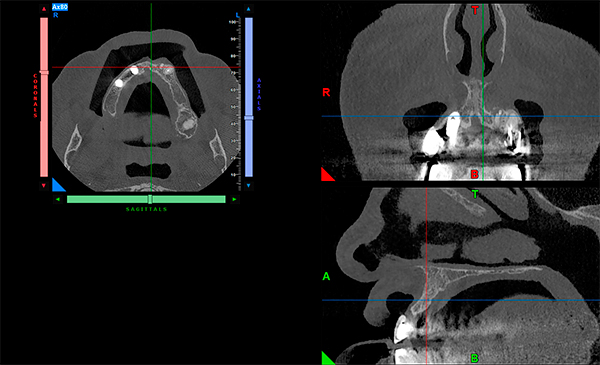Click the Coronals slider handle
Viewport: 600px width, 365px height.
point(44,72)
